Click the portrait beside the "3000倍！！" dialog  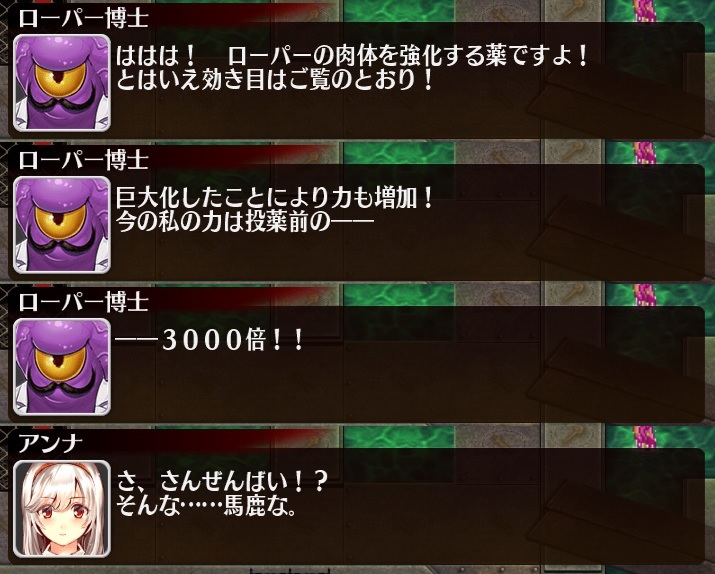click(62, 367)
